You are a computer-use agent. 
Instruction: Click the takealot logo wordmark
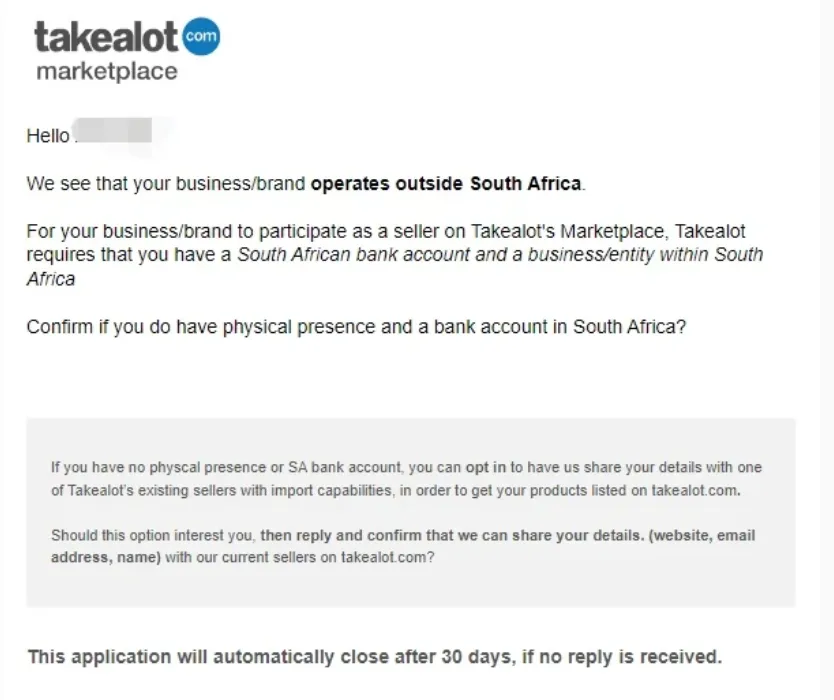click(x=107, y=38)
